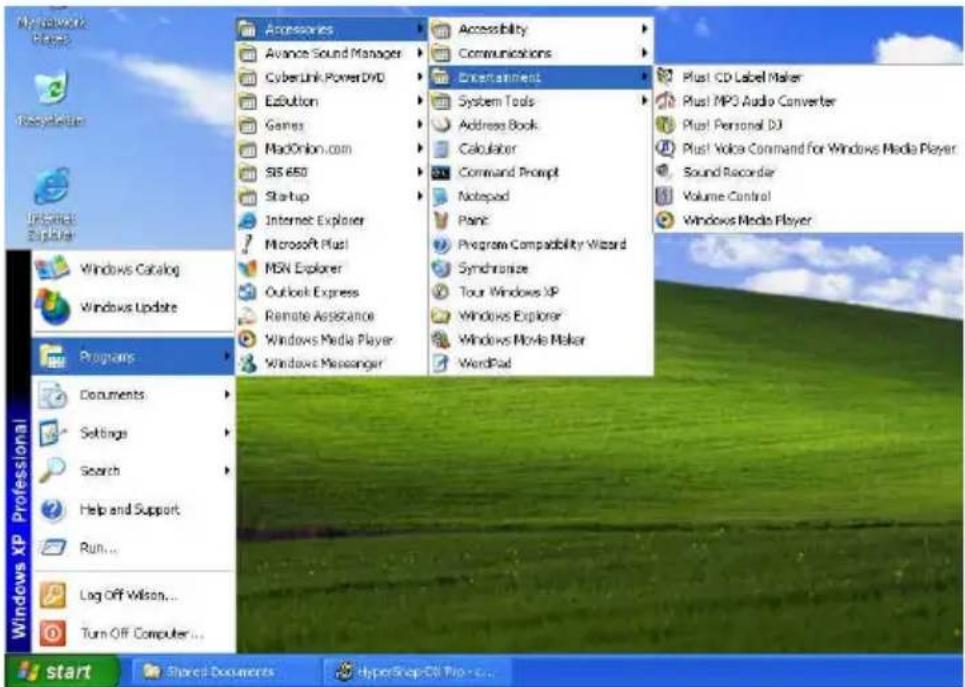The width and height of the screenshot is (965, 687).
Task: Click the start button
Action: coord(62,671)
